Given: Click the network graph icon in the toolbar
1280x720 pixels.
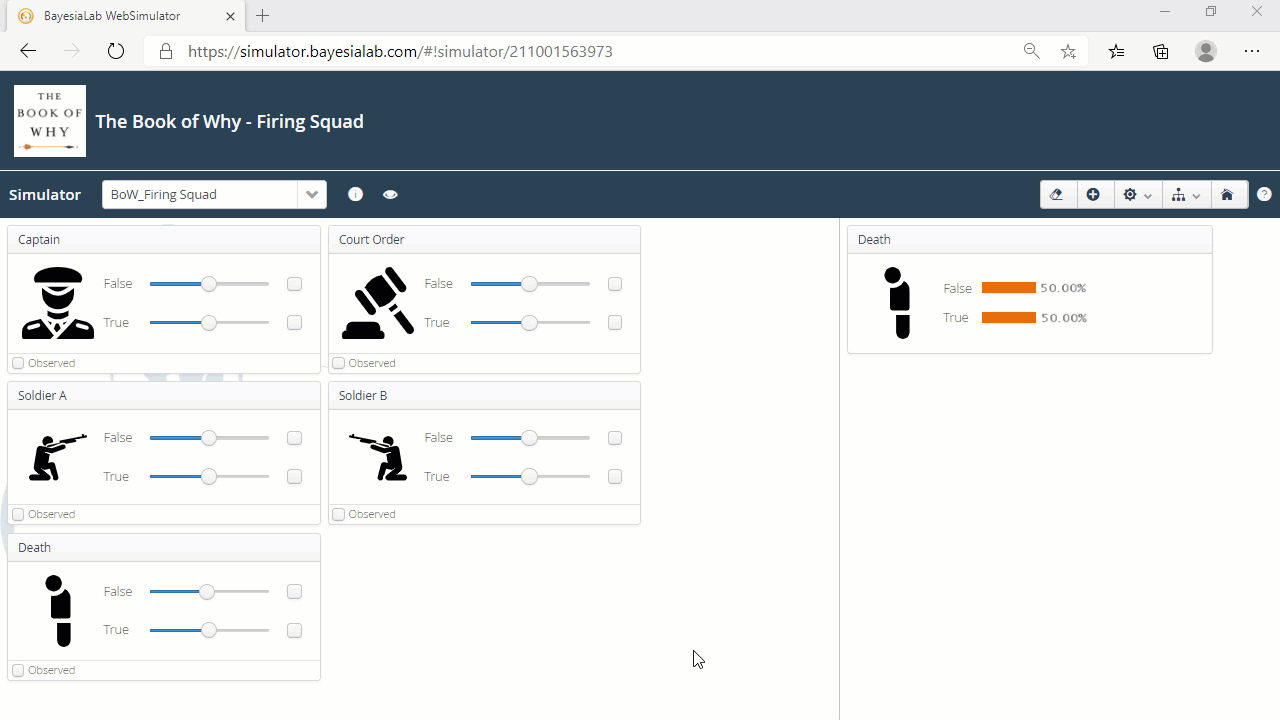Looking at the screenshot, I should click(1180, 194).
